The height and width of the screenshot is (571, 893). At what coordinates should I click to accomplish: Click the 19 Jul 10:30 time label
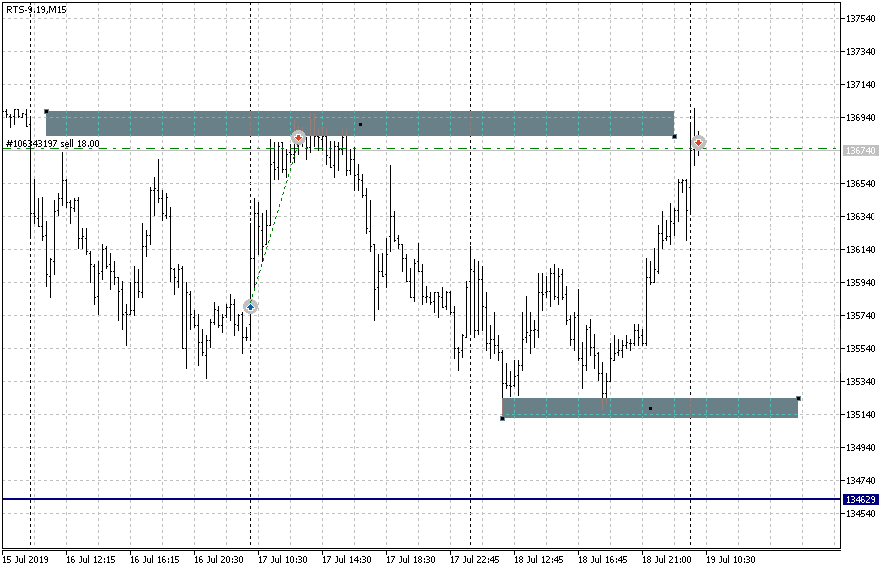tap(730, 560)
